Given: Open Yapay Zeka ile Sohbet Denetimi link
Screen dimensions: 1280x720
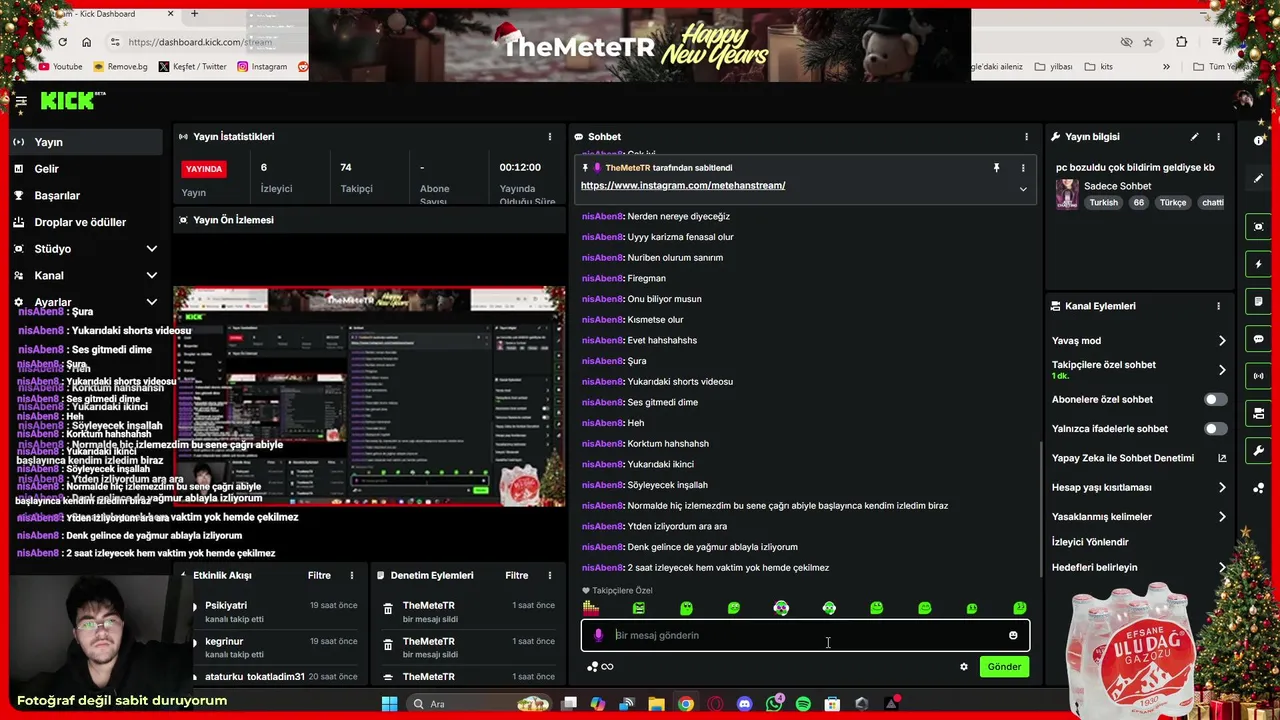Looking at the screenshot, I should pyautogui.click(x=1138, y=458).
